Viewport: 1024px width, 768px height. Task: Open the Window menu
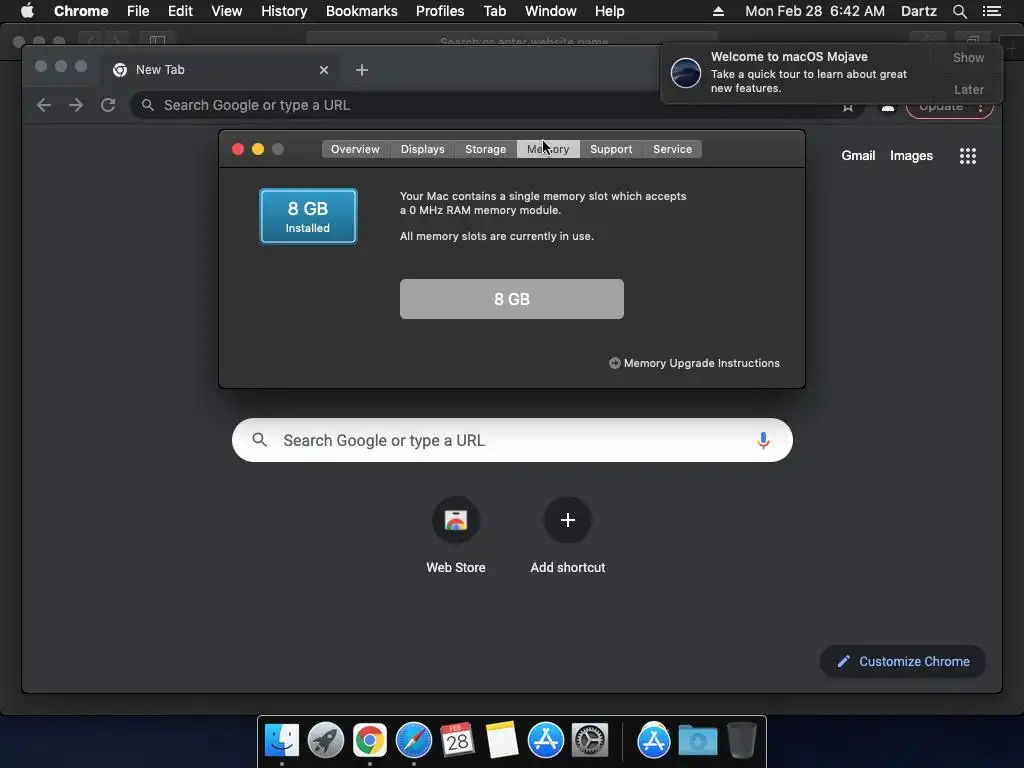[551, 11]
